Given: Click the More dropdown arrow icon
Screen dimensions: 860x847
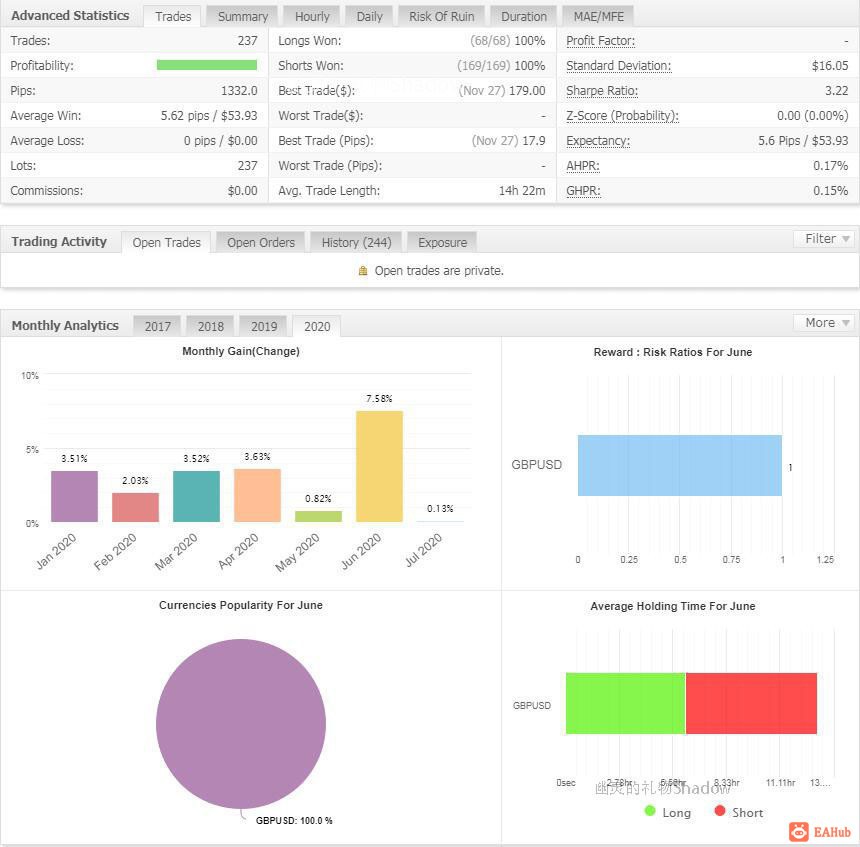Looking at the screenshot, I should 846,323.
